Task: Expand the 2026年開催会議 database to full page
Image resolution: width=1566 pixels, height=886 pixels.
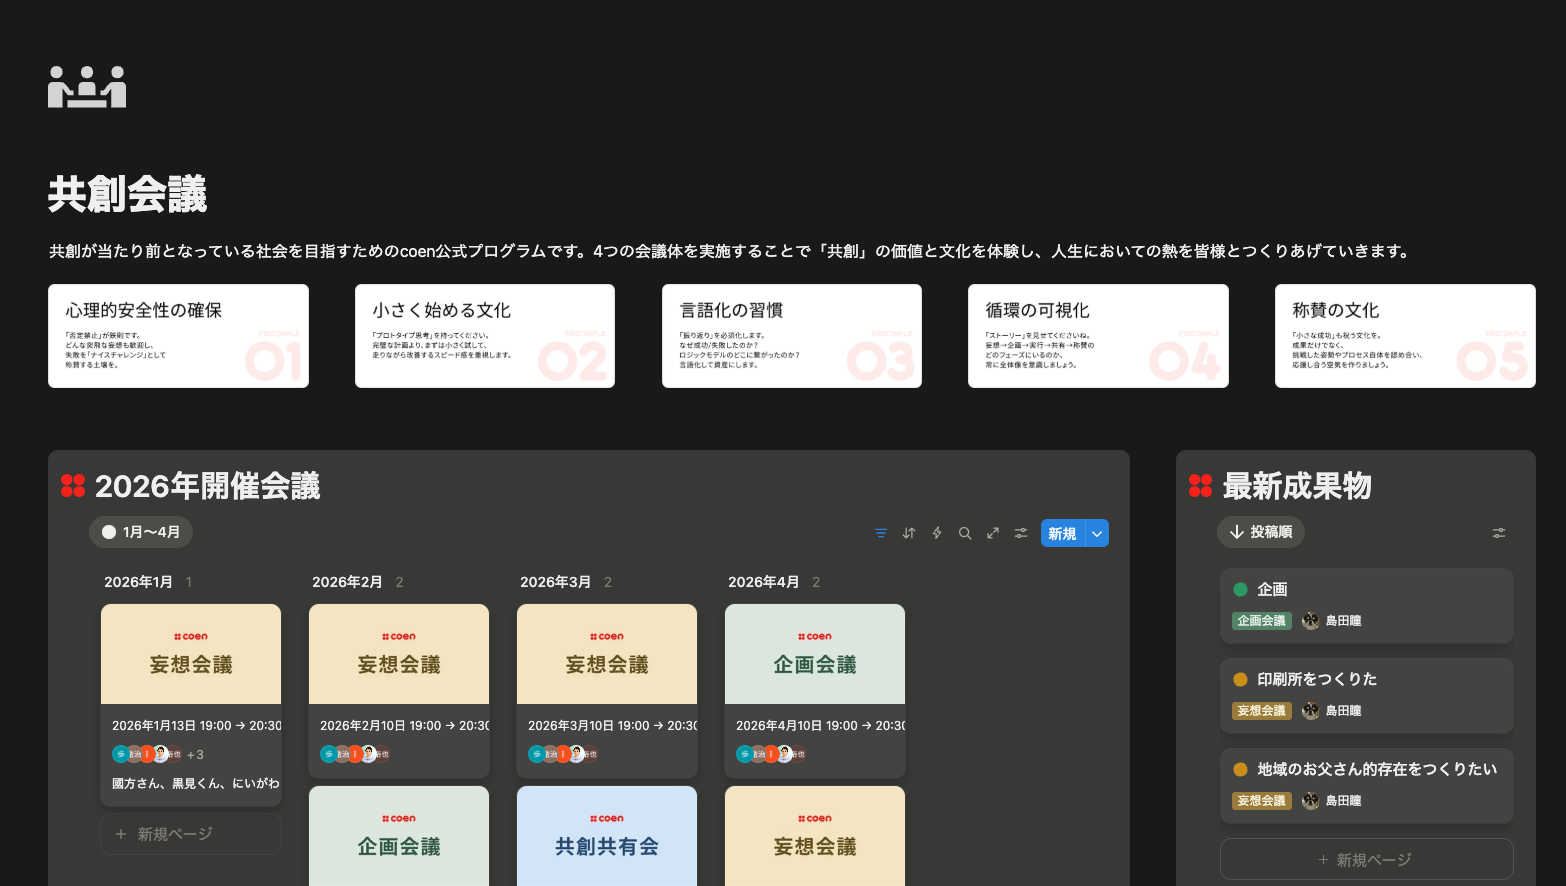Action: (993, 533)
